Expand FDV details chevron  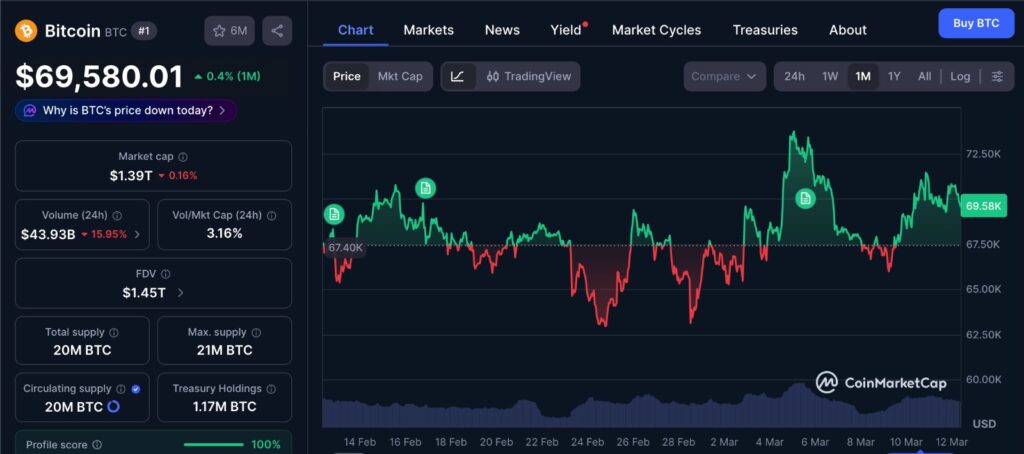tap(180, 293)
